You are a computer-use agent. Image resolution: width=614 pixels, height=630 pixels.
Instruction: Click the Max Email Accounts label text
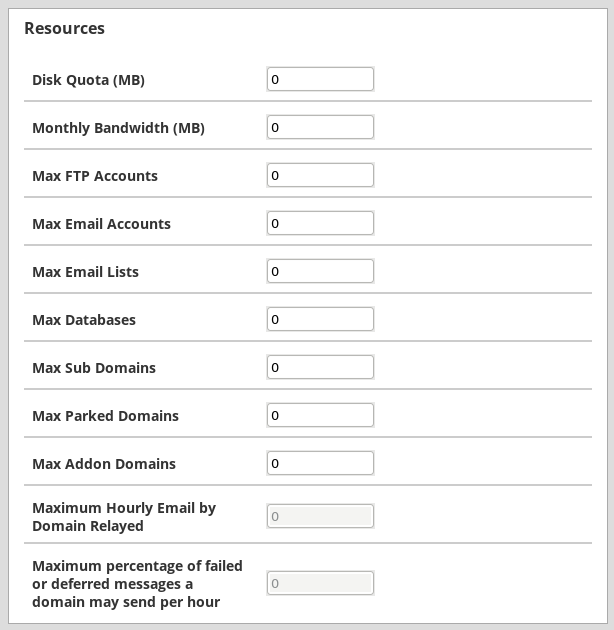click(x=101, y=224)
